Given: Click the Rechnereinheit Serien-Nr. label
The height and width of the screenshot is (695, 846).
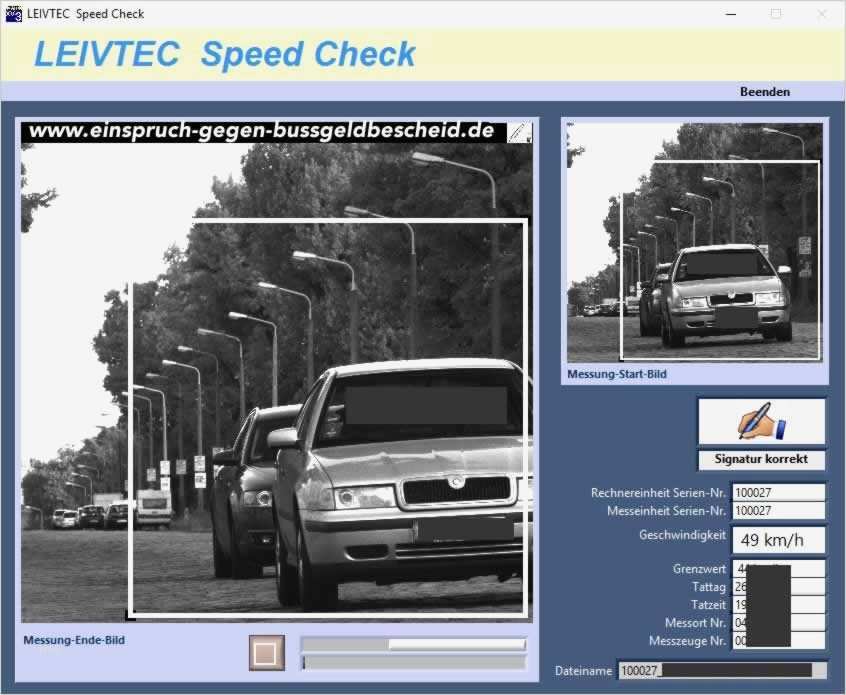Looking at the screenshot, I should pos(658,493).
